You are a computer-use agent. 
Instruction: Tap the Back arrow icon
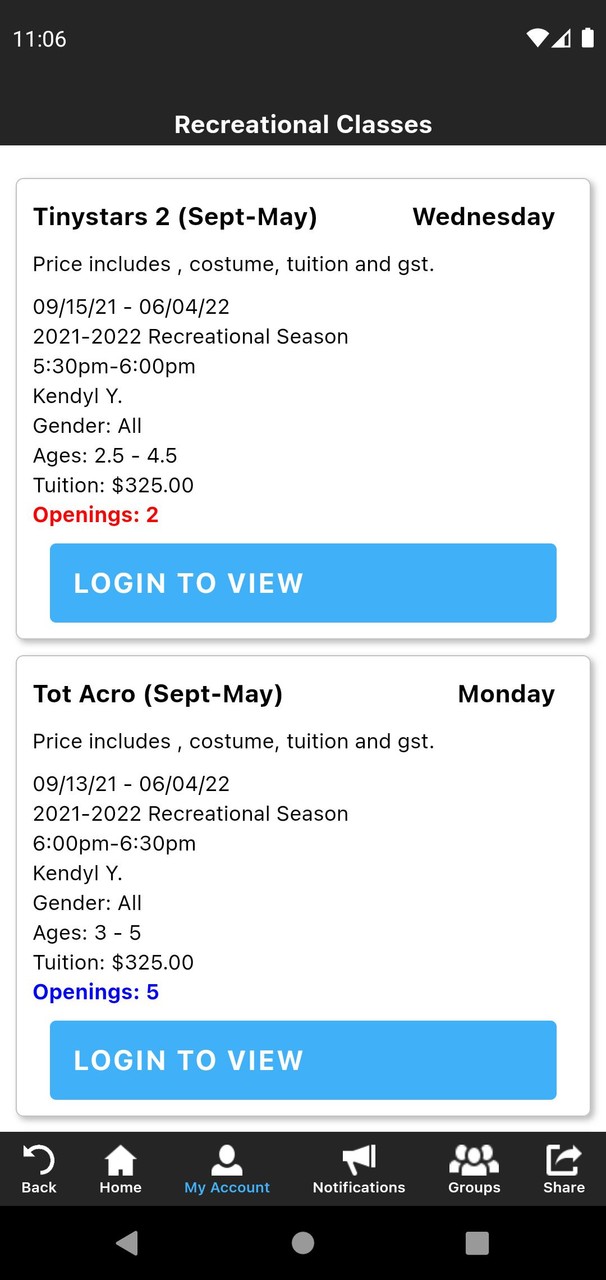tap(39, 1160)
